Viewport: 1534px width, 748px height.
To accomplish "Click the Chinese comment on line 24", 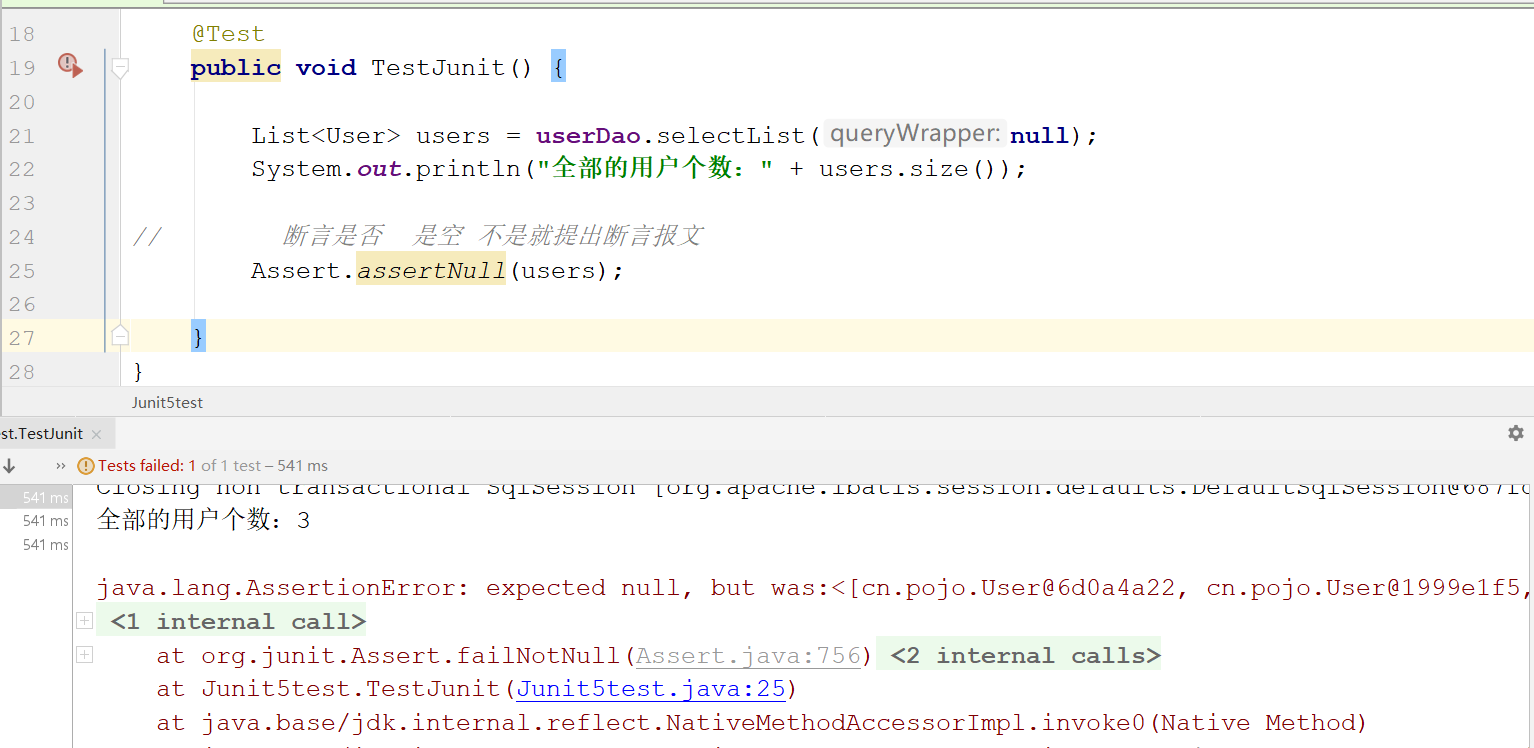I will click(x=493, y=236).
